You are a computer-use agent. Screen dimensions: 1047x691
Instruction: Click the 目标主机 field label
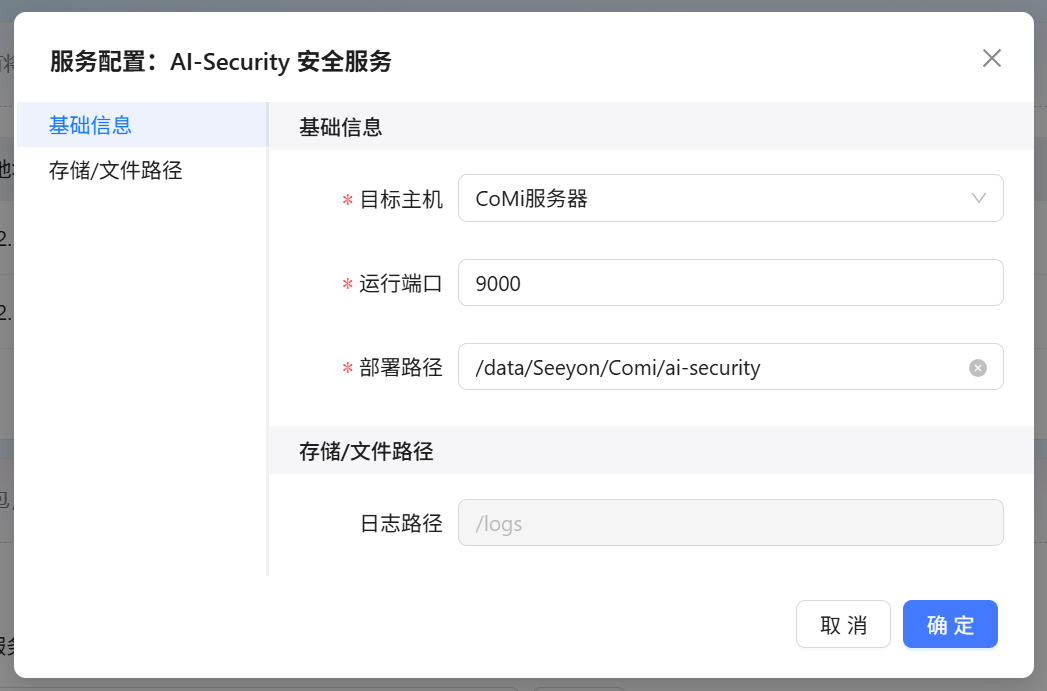pos(401,199)
